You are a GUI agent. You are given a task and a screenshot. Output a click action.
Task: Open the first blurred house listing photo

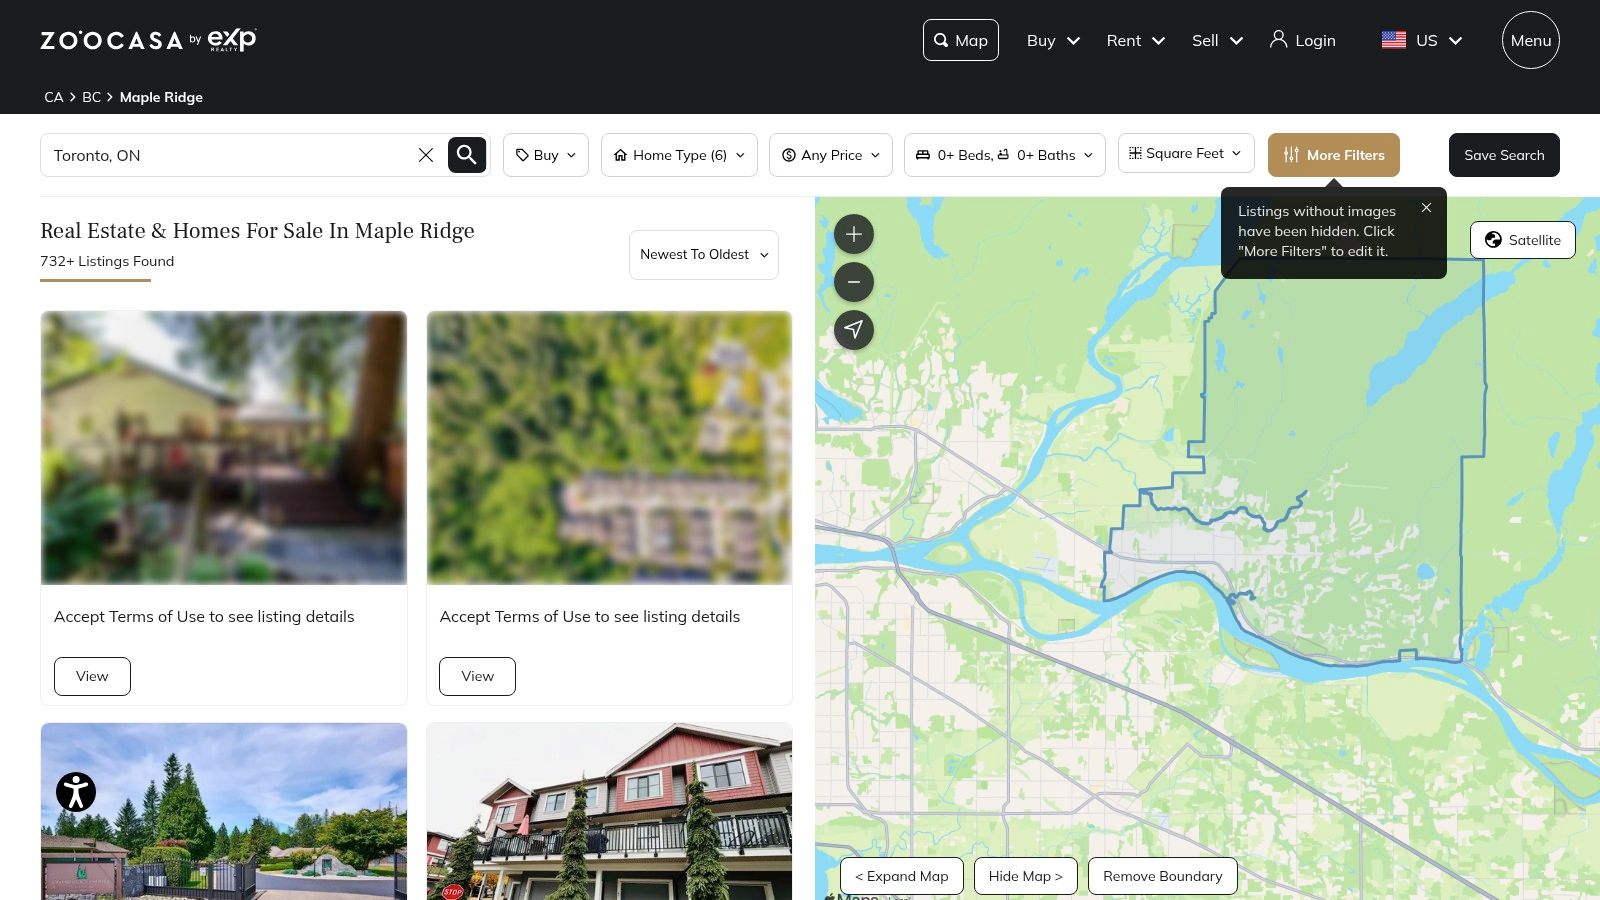(224, 448)
